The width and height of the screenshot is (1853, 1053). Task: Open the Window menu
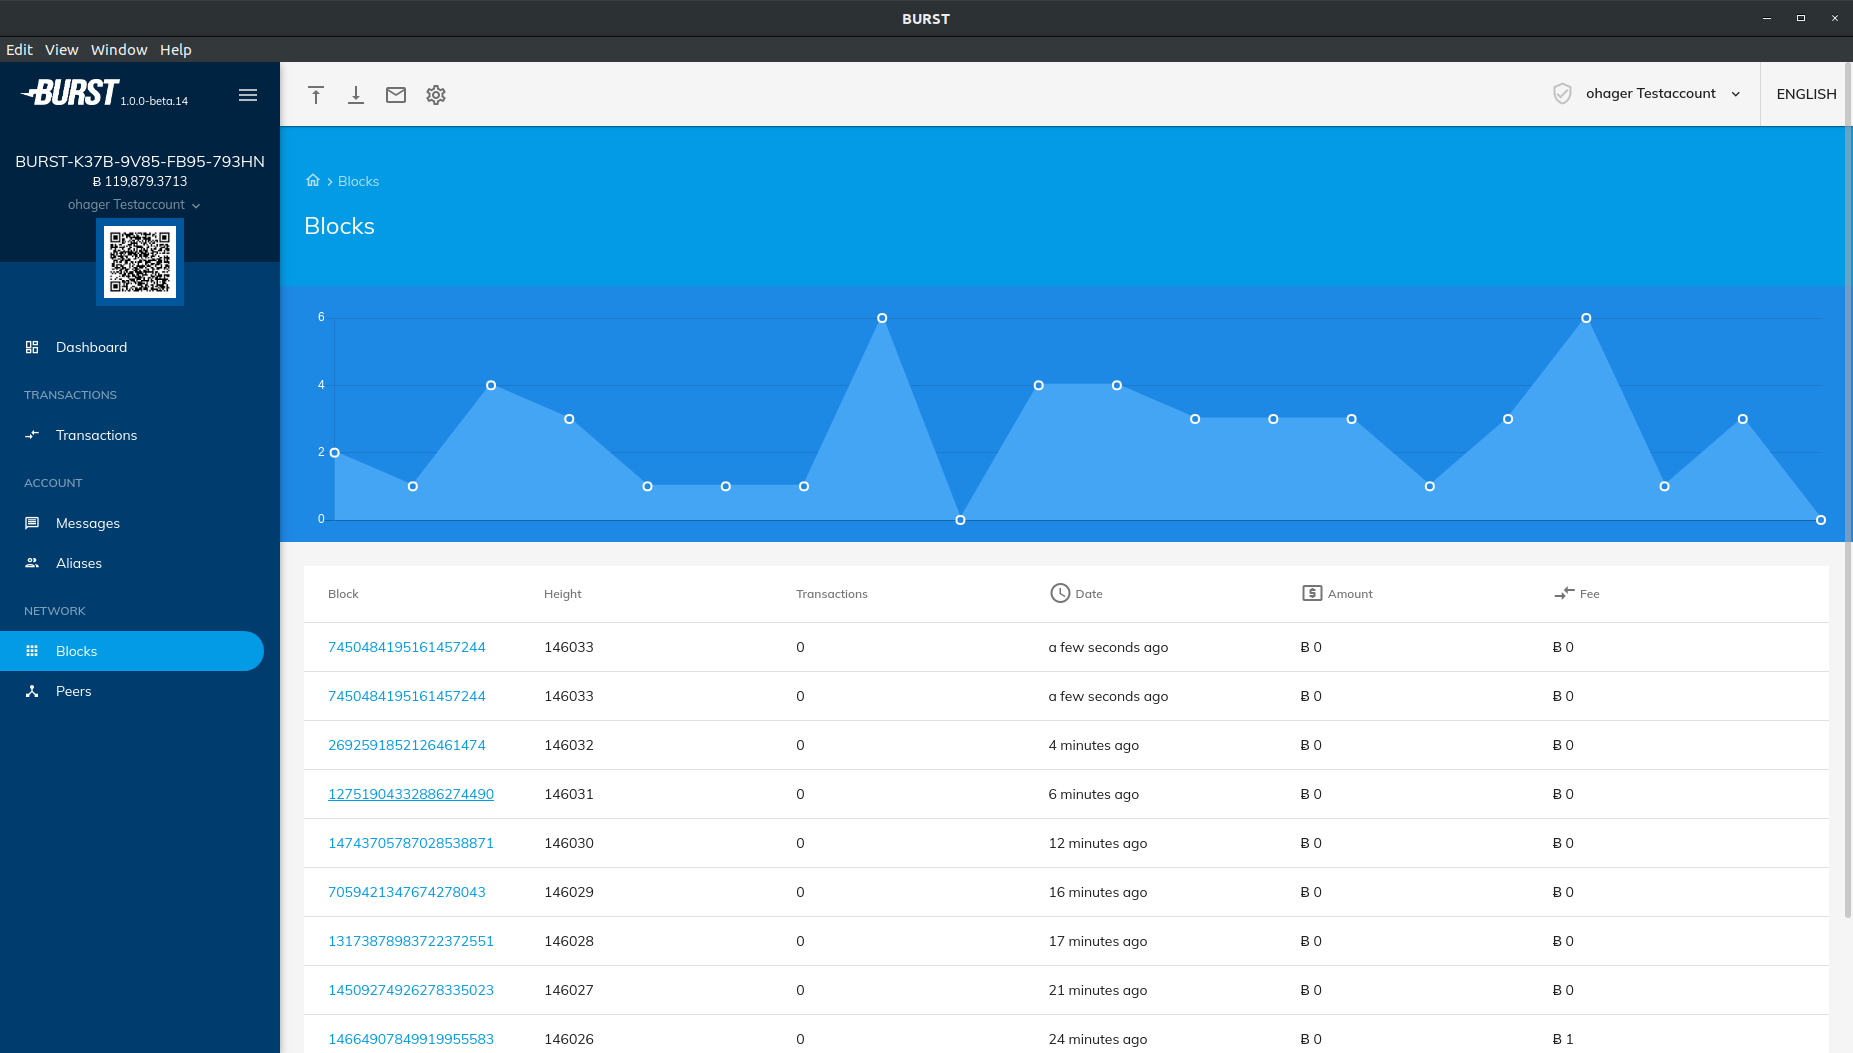pos(119,50)
